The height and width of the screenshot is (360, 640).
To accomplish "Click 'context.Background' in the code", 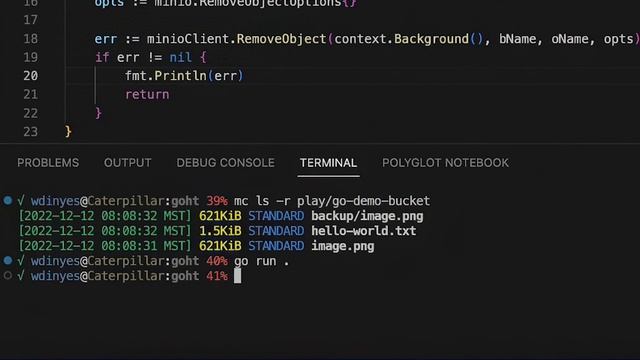I will point(401,39).
